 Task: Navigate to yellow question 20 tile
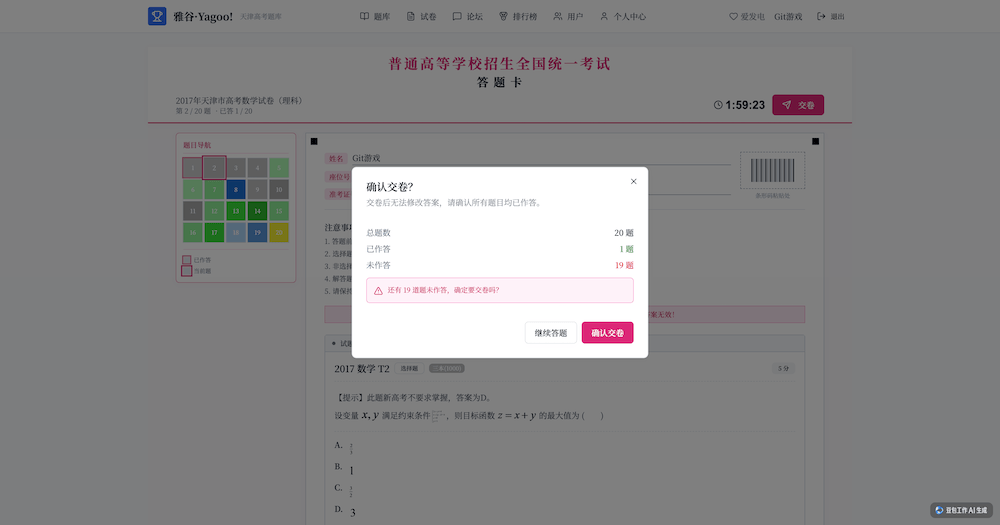pos(279,232)
